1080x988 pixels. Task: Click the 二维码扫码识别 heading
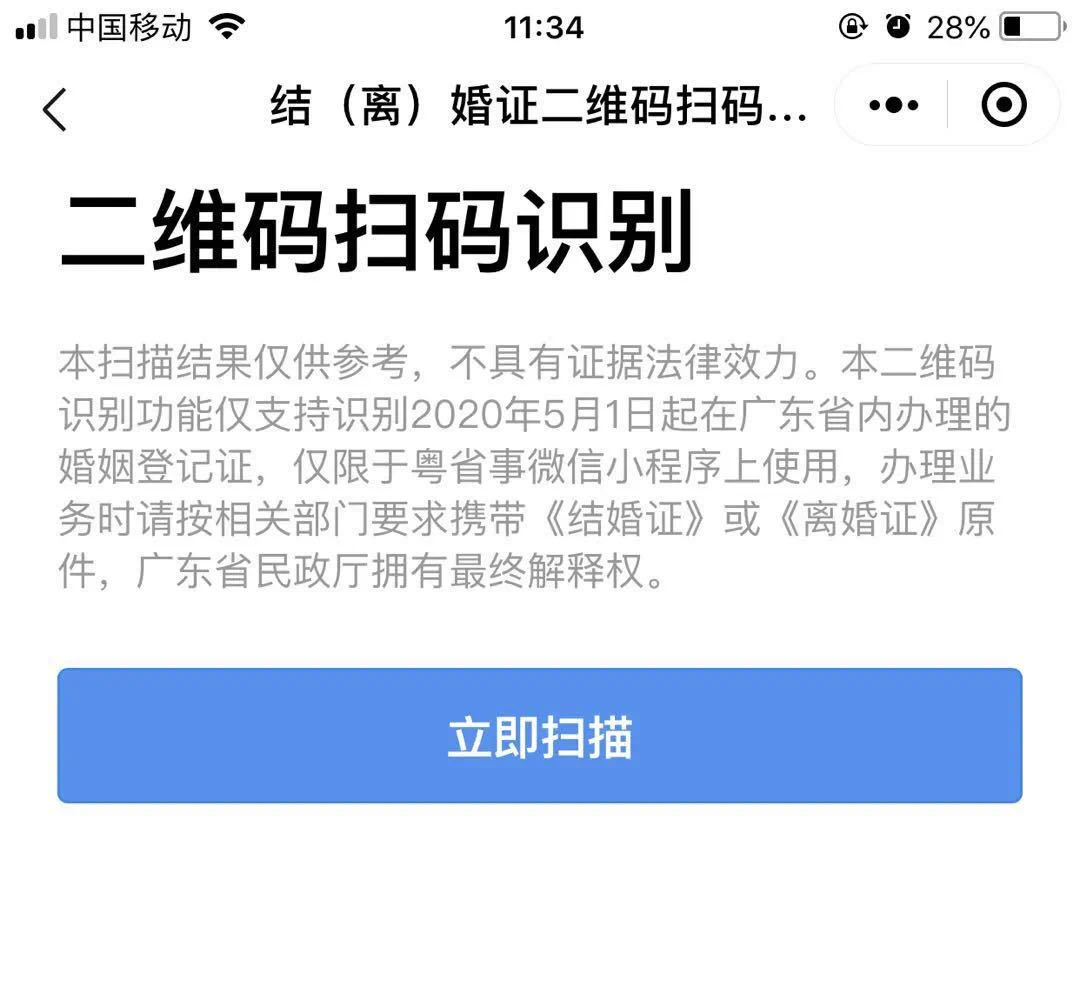coord(376,231)
